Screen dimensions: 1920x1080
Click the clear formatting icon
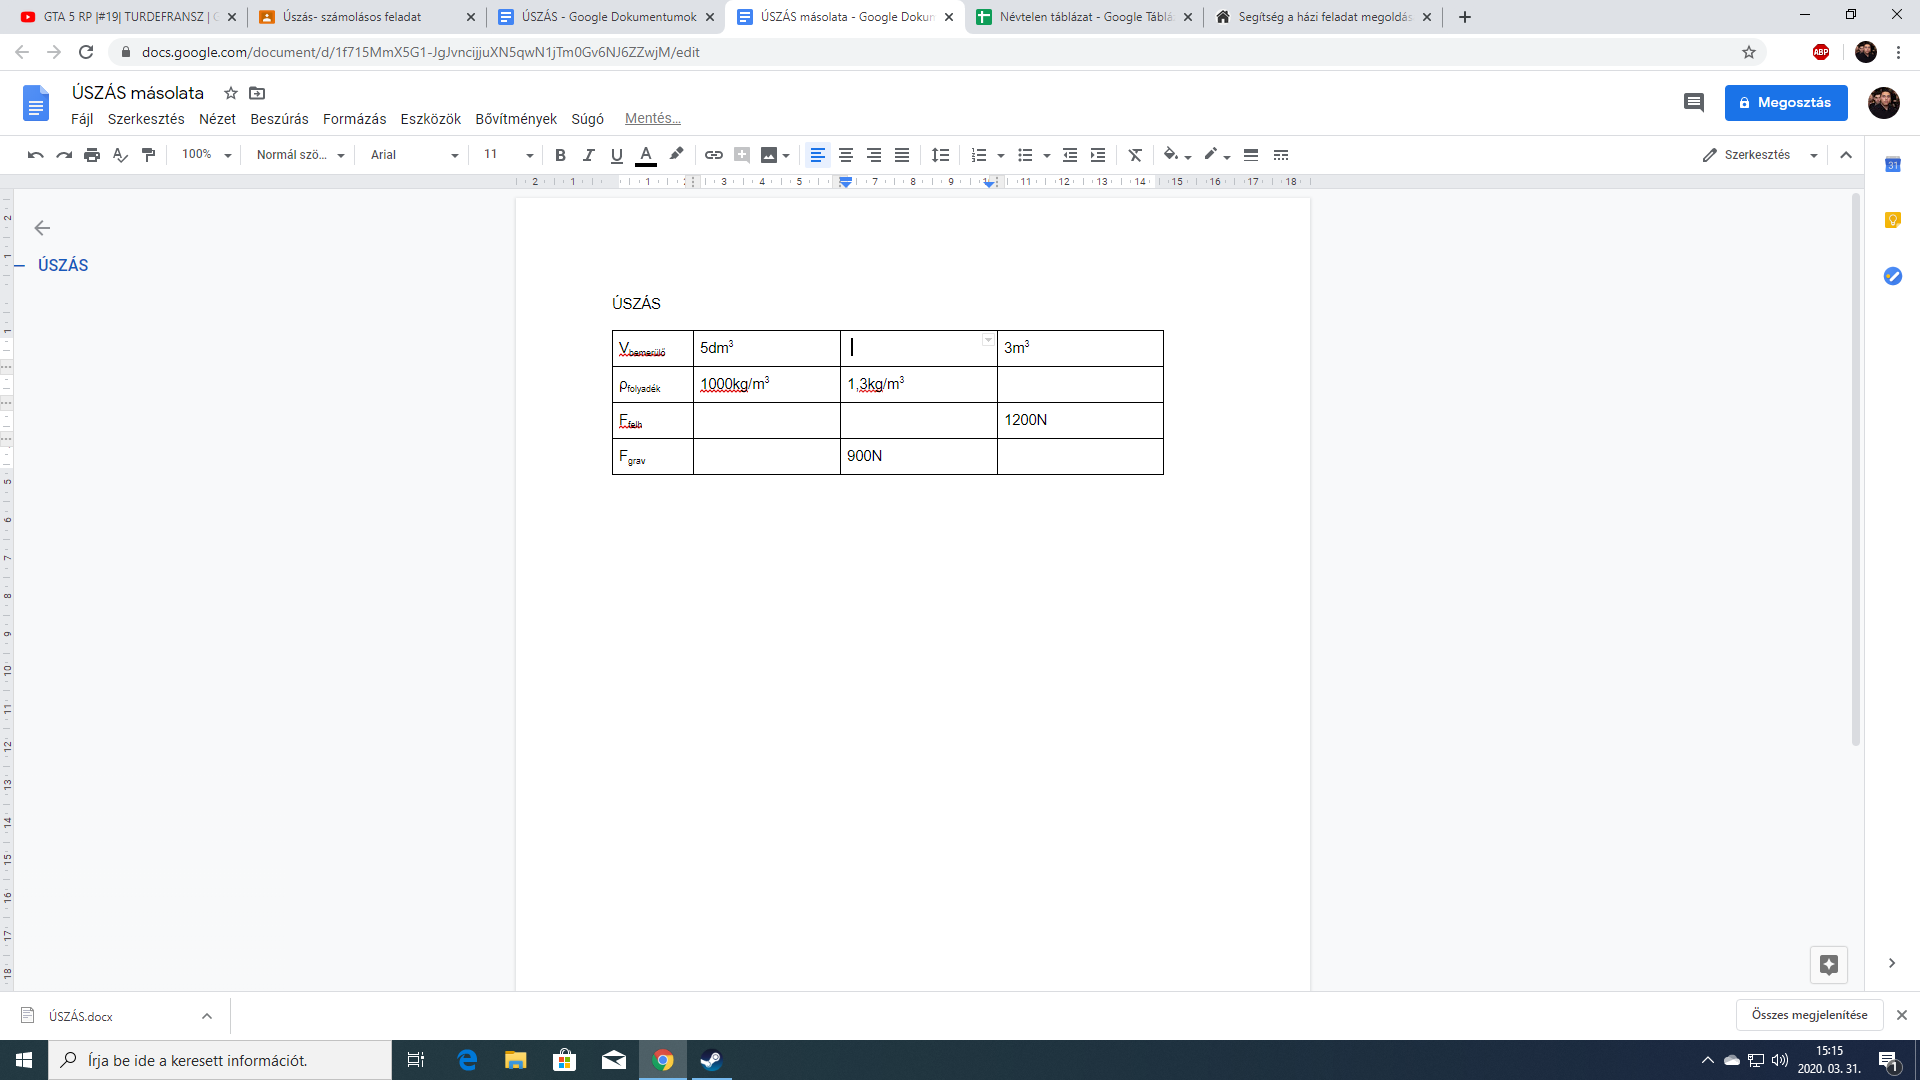pyautogui.click(x=1135, y=155)
